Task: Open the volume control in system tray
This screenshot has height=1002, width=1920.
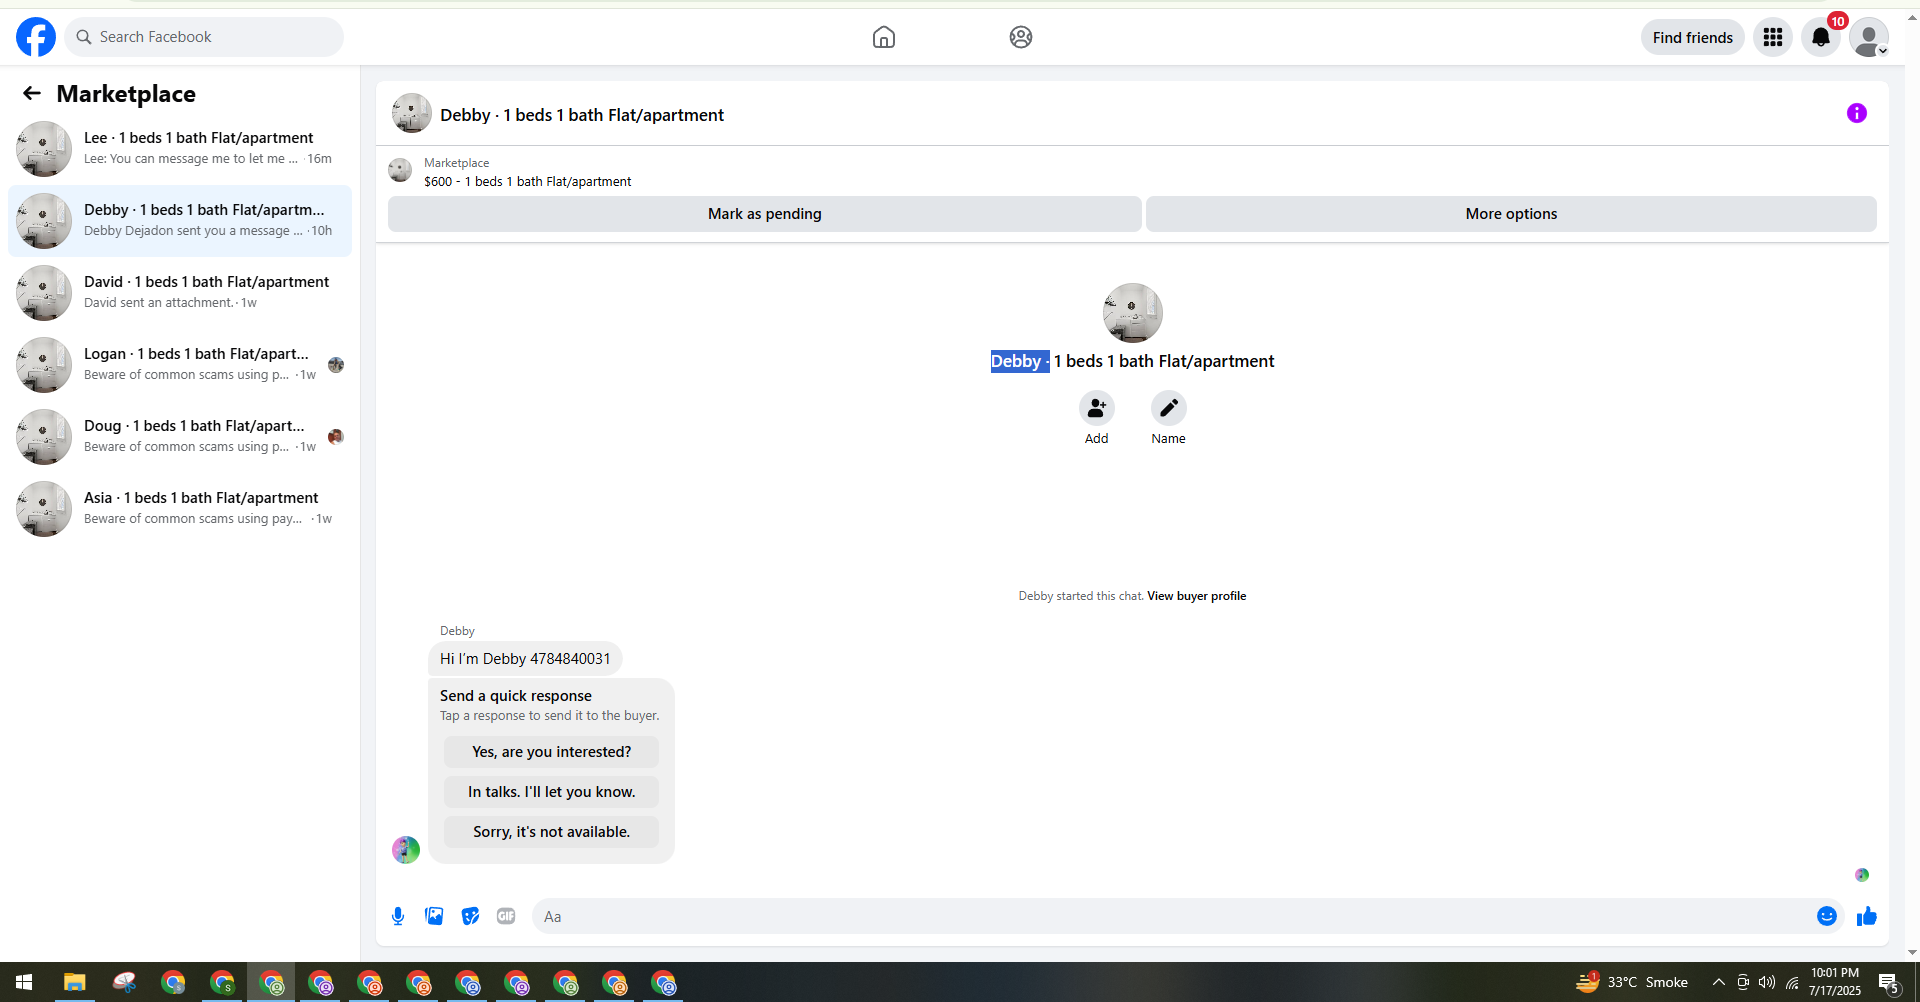Action: (x=1767, y=982)
